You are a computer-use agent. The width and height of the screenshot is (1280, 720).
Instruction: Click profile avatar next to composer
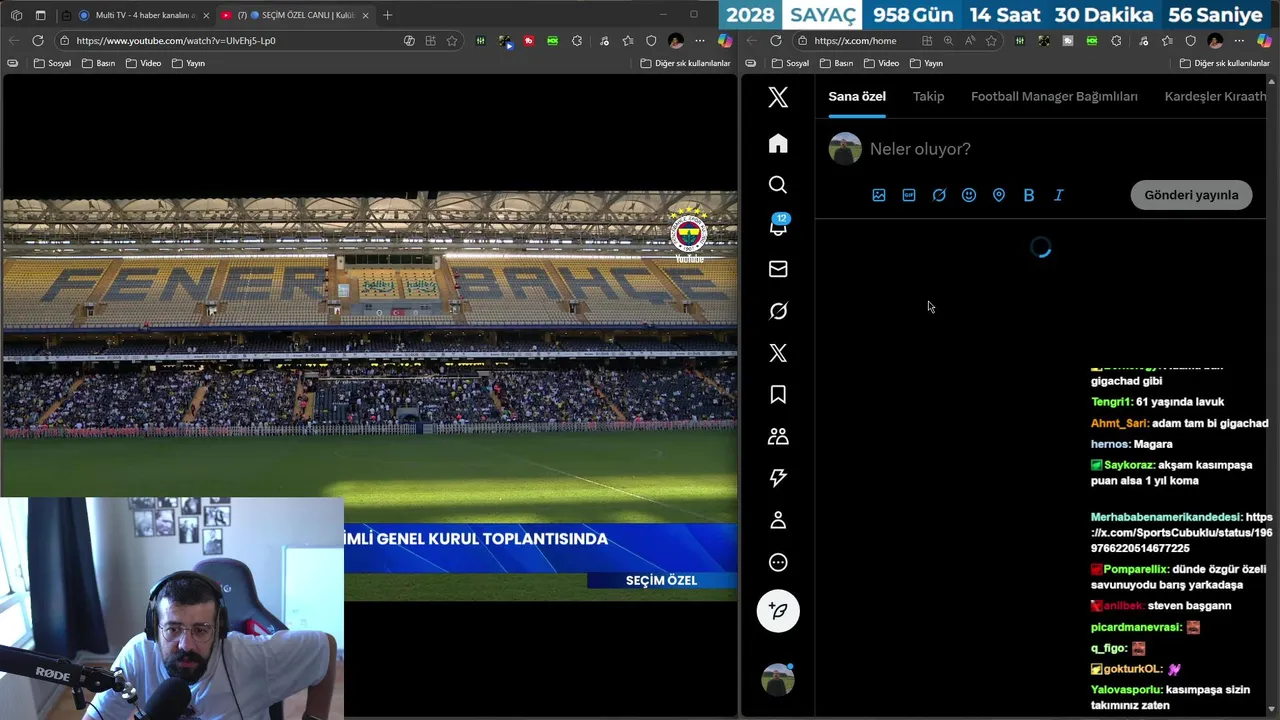click(x=845, y=148)
